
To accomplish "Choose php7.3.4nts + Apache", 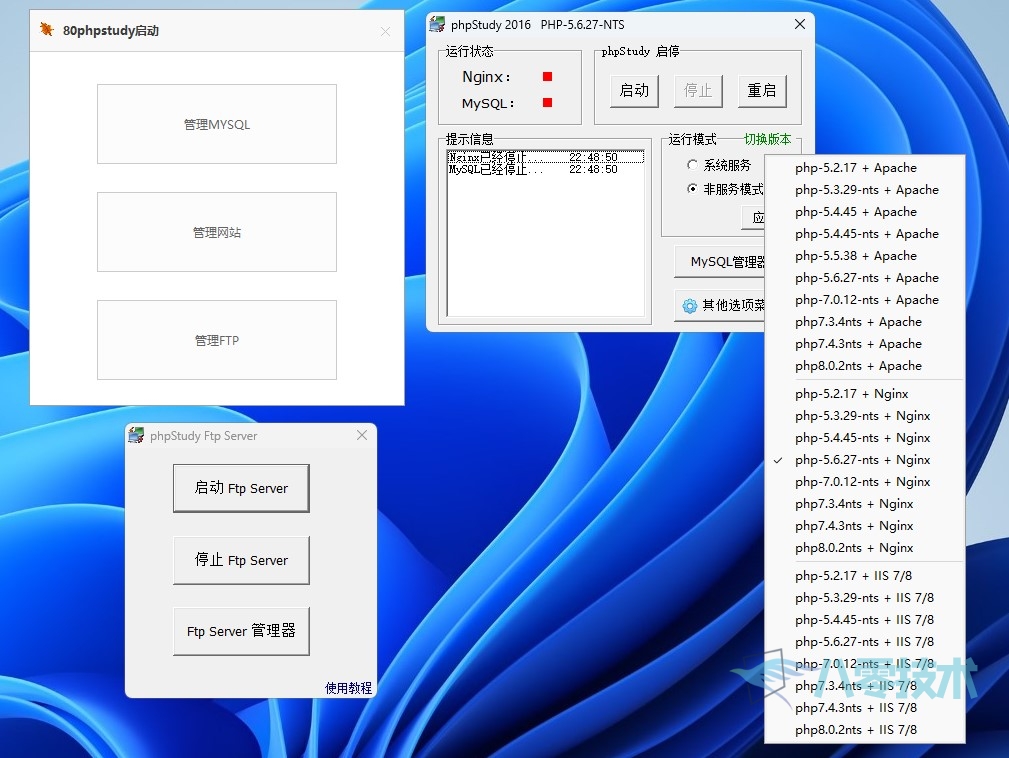I will (x=865, y=322).
